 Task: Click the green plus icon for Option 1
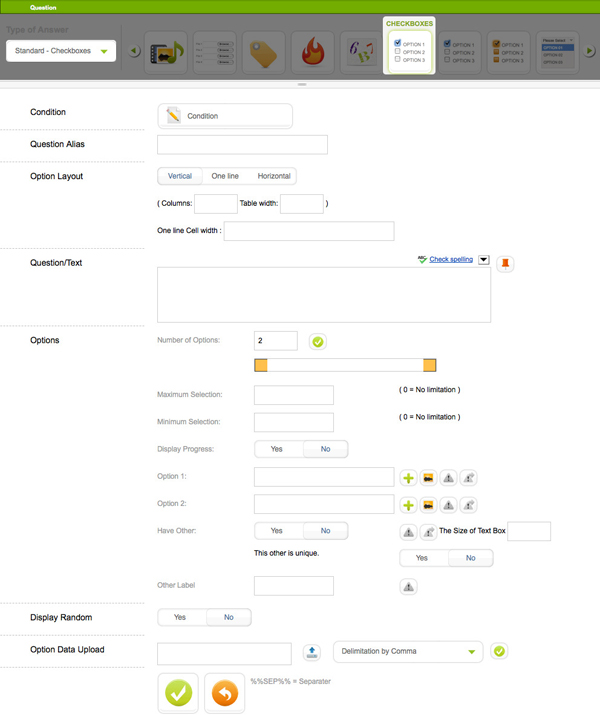click(x=408, y=478)
